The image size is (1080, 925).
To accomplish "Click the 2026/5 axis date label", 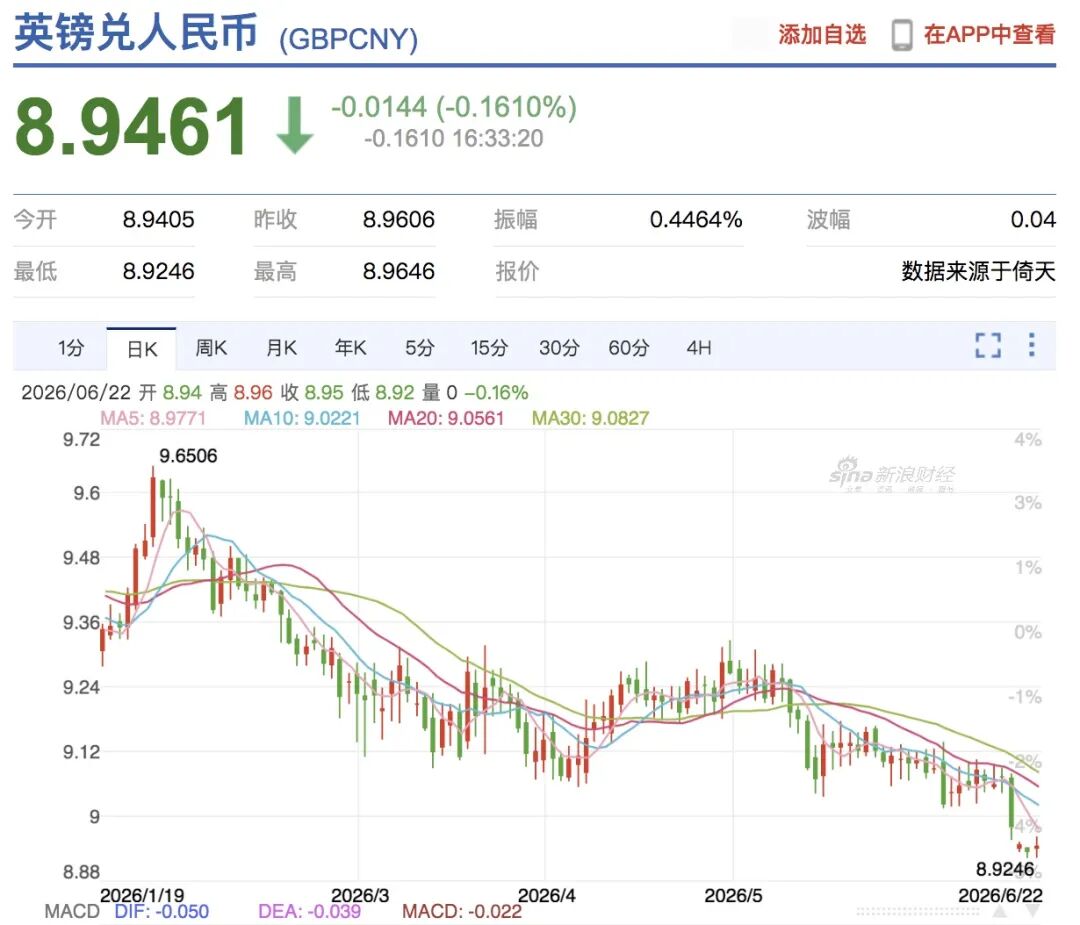I will click(x=733, y=895).
